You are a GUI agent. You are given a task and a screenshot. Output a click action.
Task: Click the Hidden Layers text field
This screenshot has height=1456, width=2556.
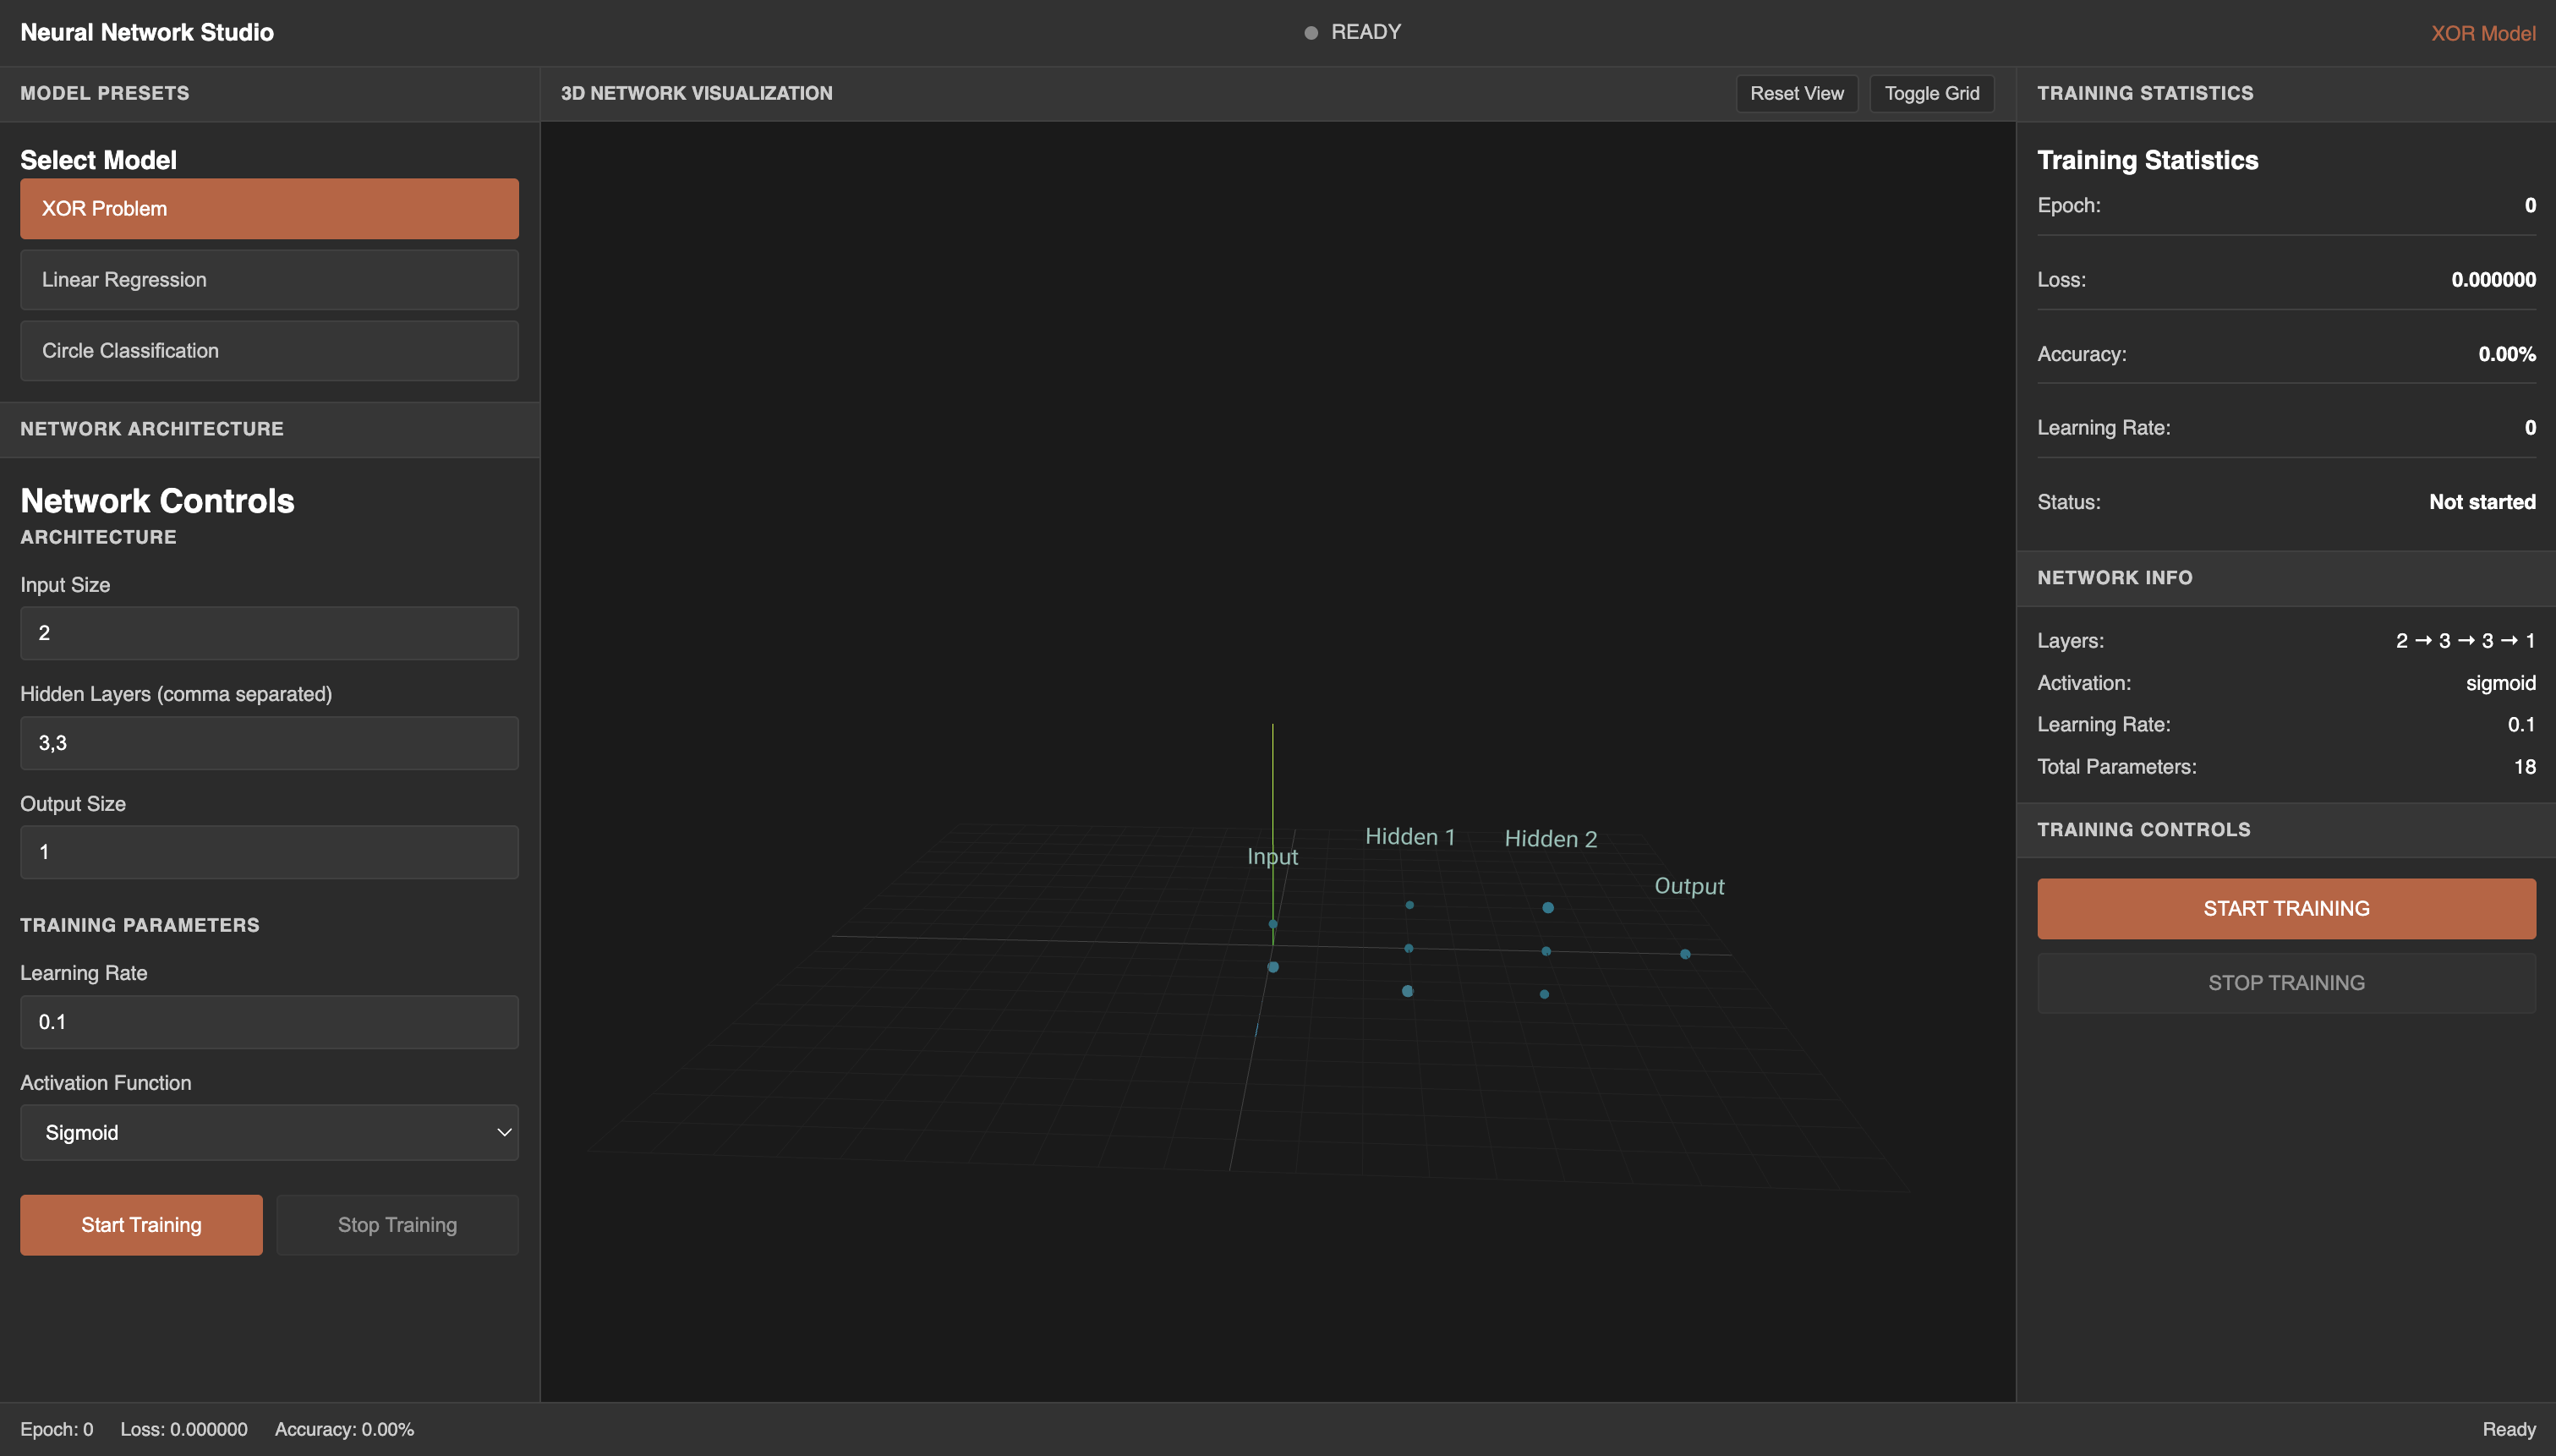(268, 742)
